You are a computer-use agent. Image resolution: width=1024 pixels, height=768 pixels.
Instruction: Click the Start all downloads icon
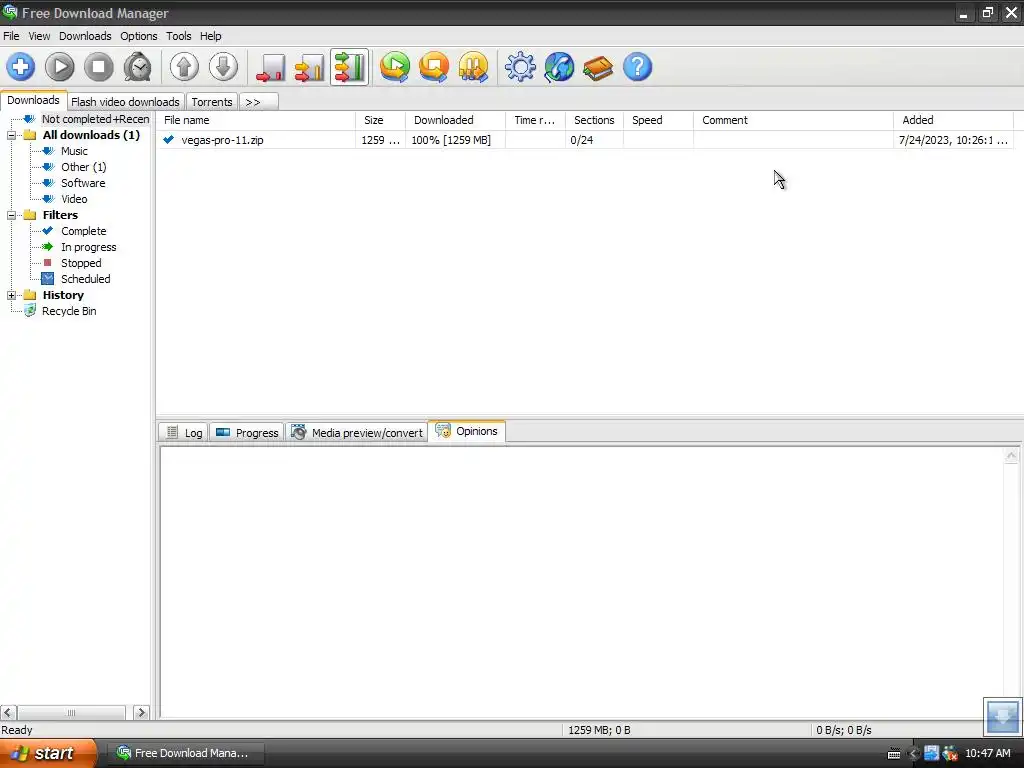(395, 67)
